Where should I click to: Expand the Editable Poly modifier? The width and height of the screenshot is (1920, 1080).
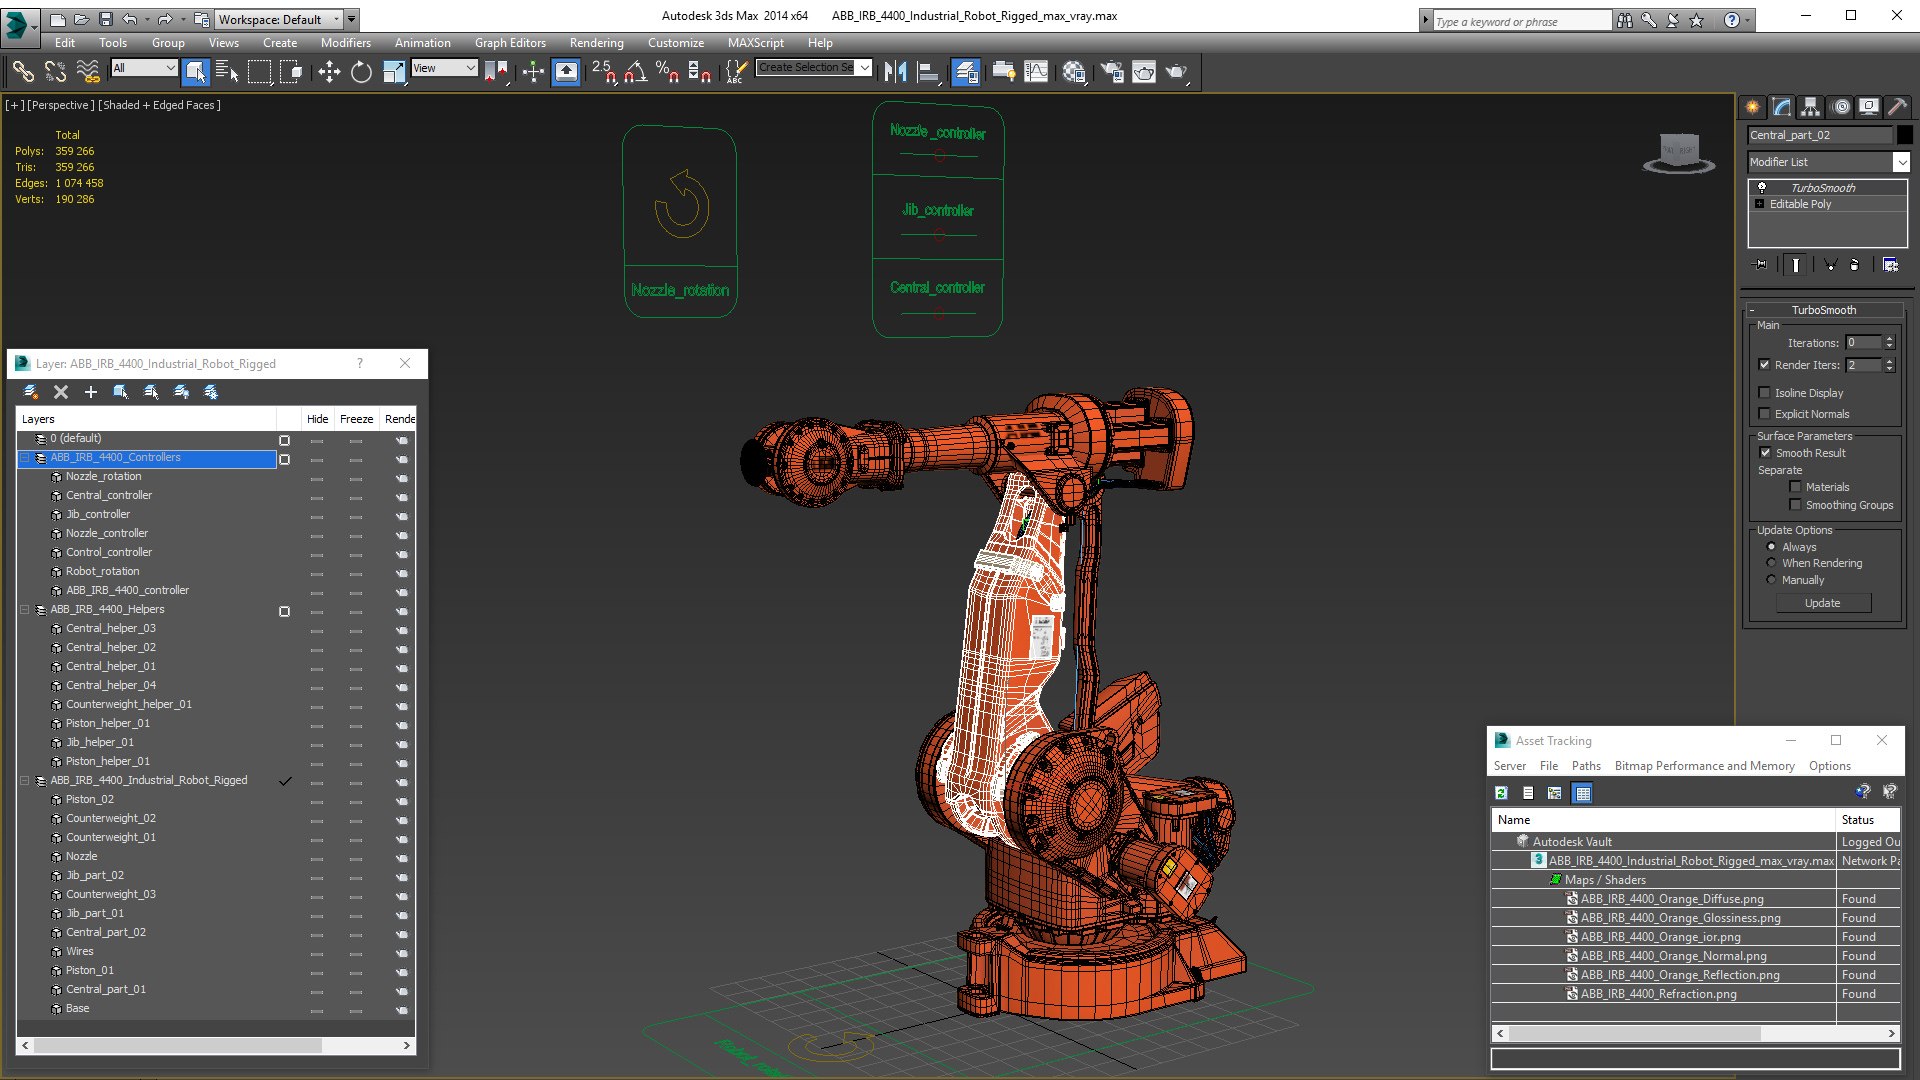pyautogui.click(x=1760, y=204)
